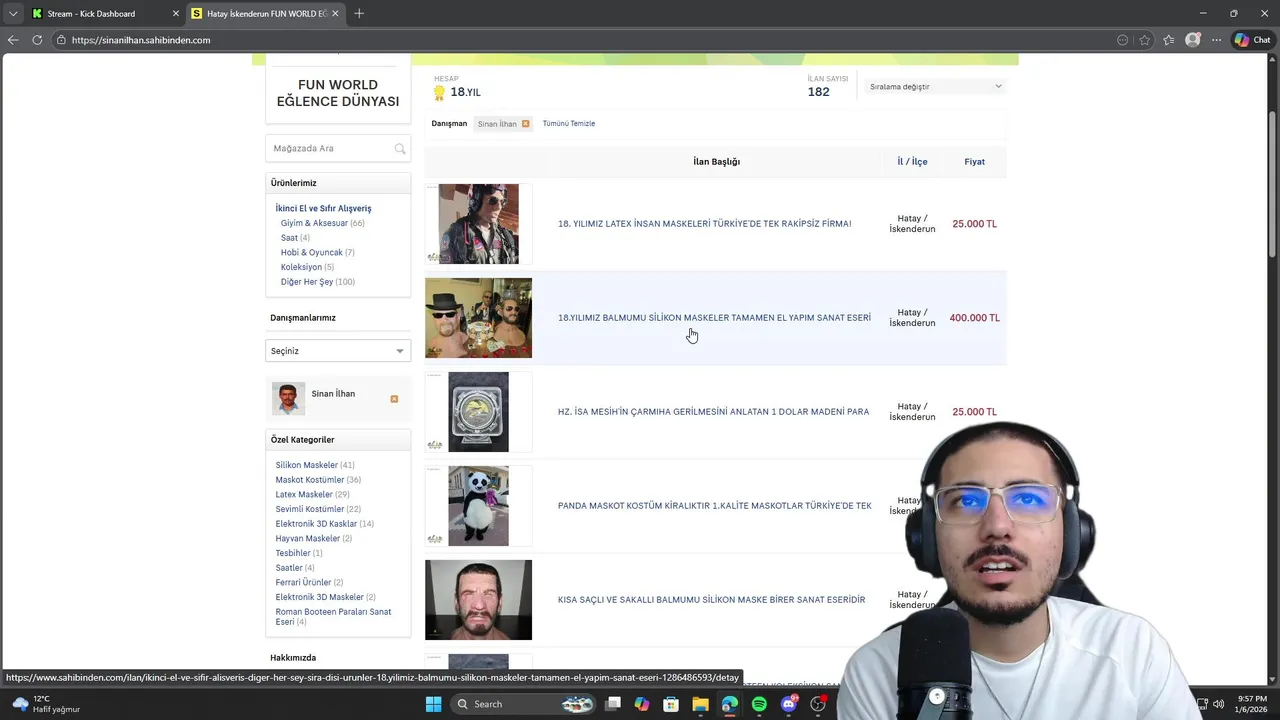The image size is (1280, 720).
Task: Click the bearded silicone mask thumbnail
Action: [x=478, y=600]
